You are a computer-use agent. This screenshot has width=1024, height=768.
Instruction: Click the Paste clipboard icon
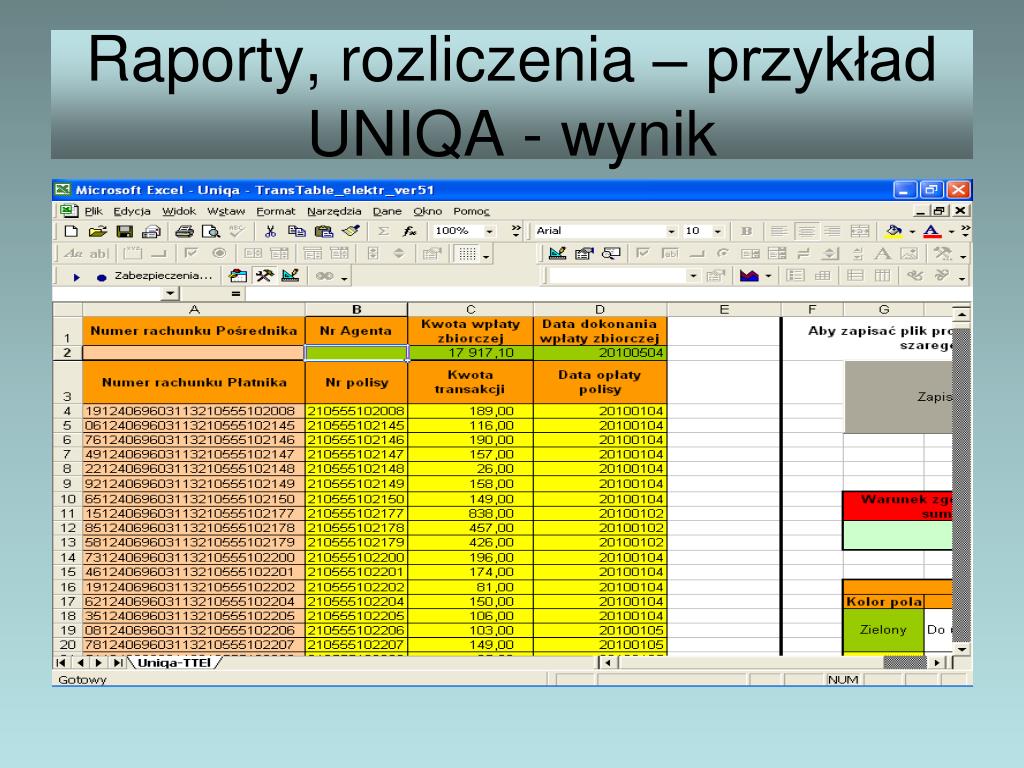[x=324, y=231]
